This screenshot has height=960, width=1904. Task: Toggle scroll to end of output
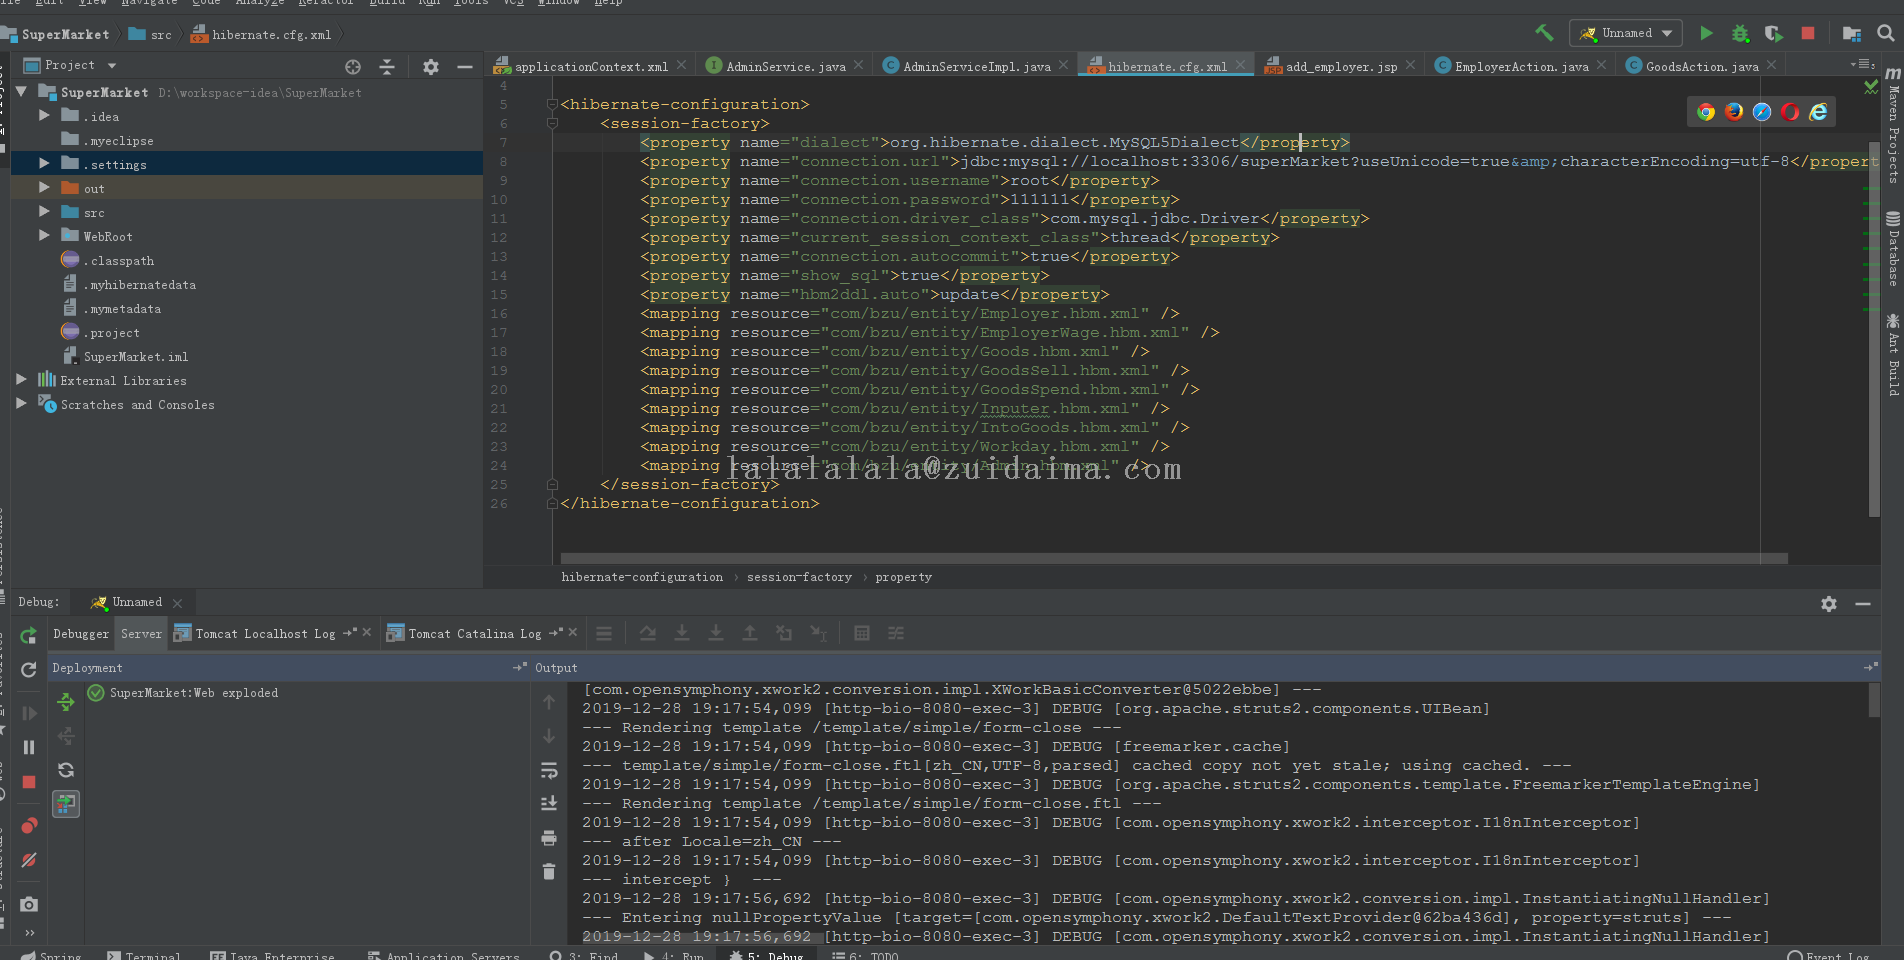pos(549,803)
